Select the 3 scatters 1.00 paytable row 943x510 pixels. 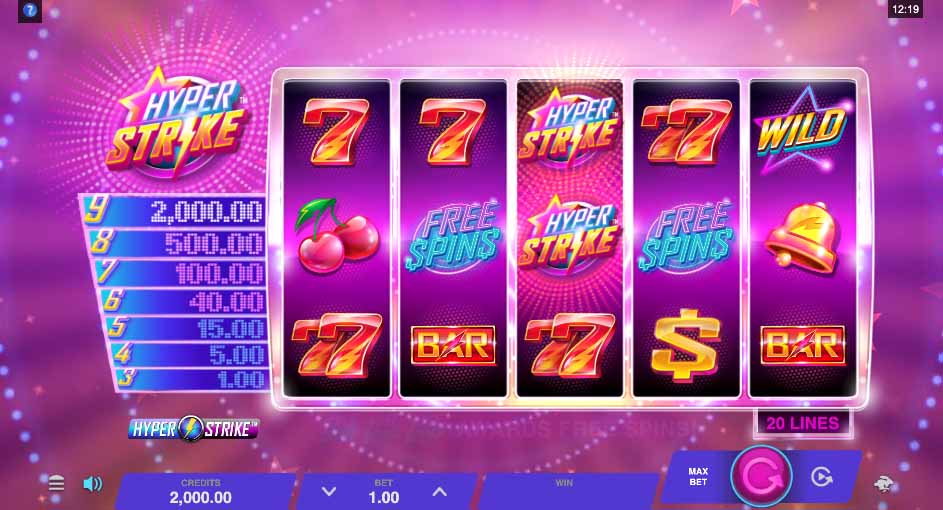[191, 379]
